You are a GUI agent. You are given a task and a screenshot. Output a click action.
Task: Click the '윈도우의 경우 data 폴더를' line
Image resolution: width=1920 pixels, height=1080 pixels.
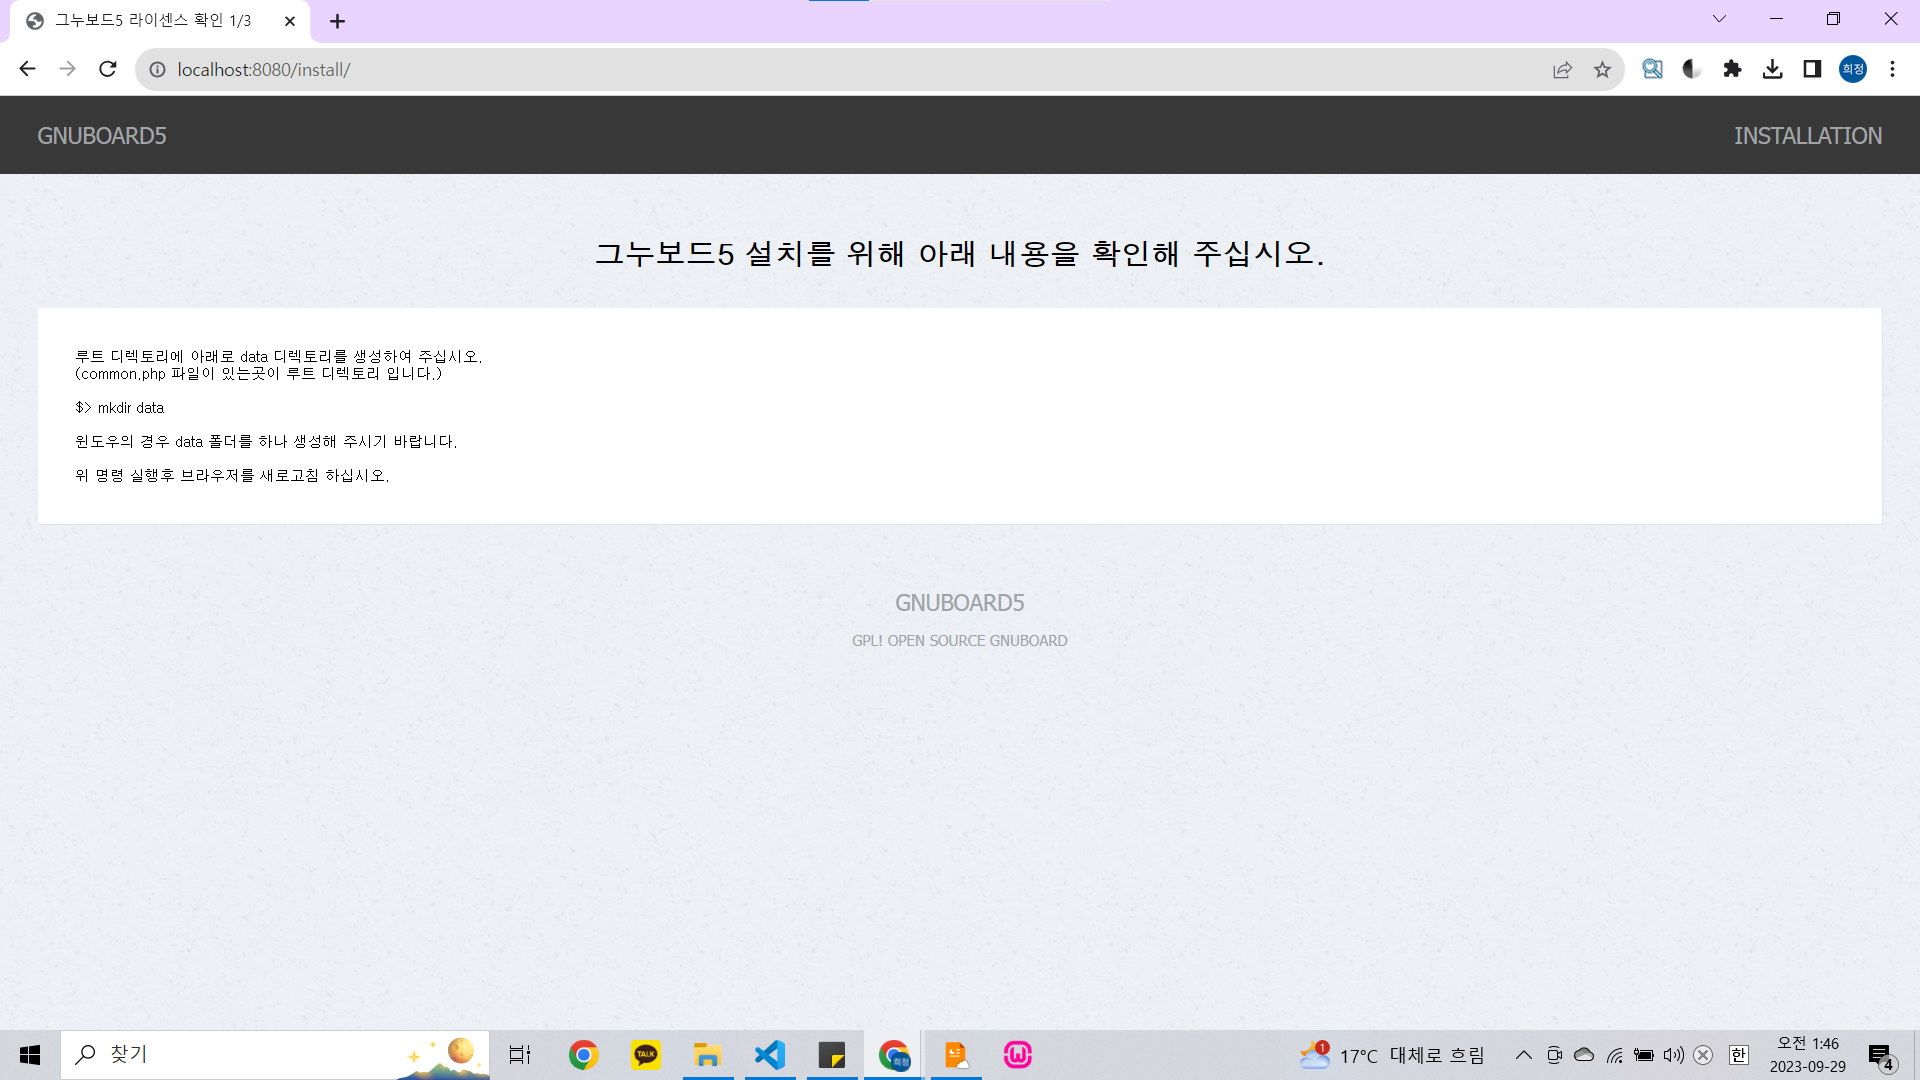266,442
